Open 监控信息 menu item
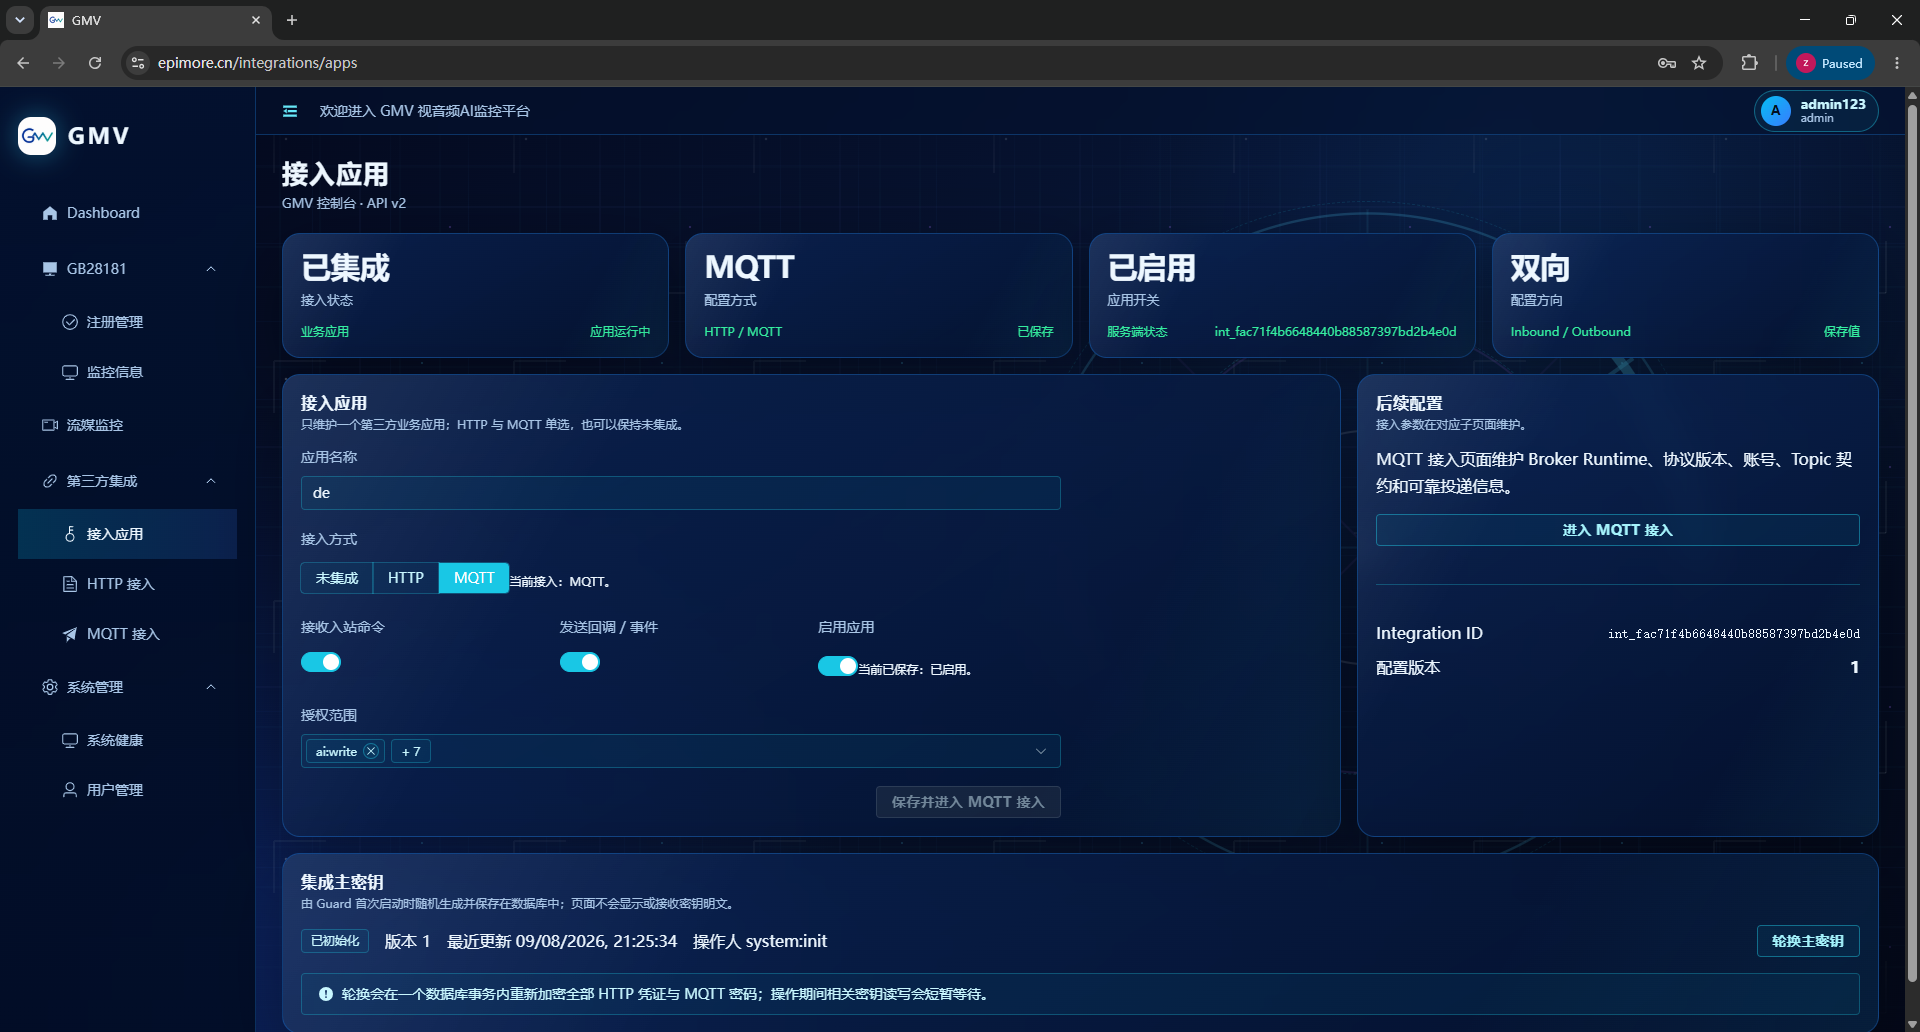This screenshot has width=1920, height=1032. pyautogui.click(x=128, y=372)
